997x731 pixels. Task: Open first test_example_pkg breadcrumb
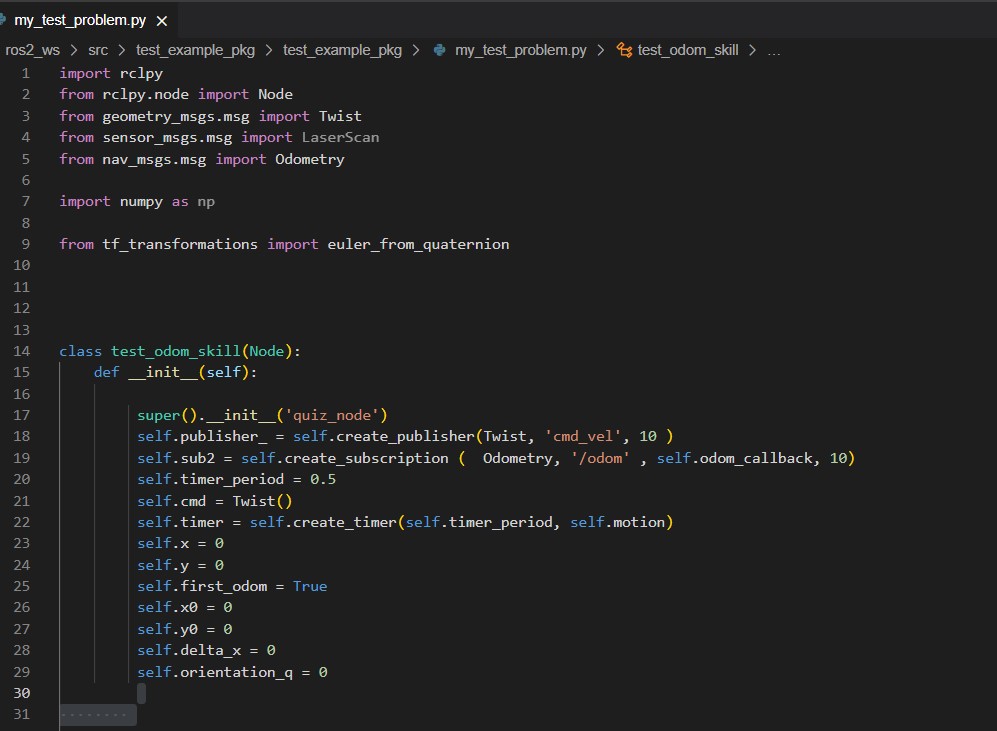coord(195,50)
